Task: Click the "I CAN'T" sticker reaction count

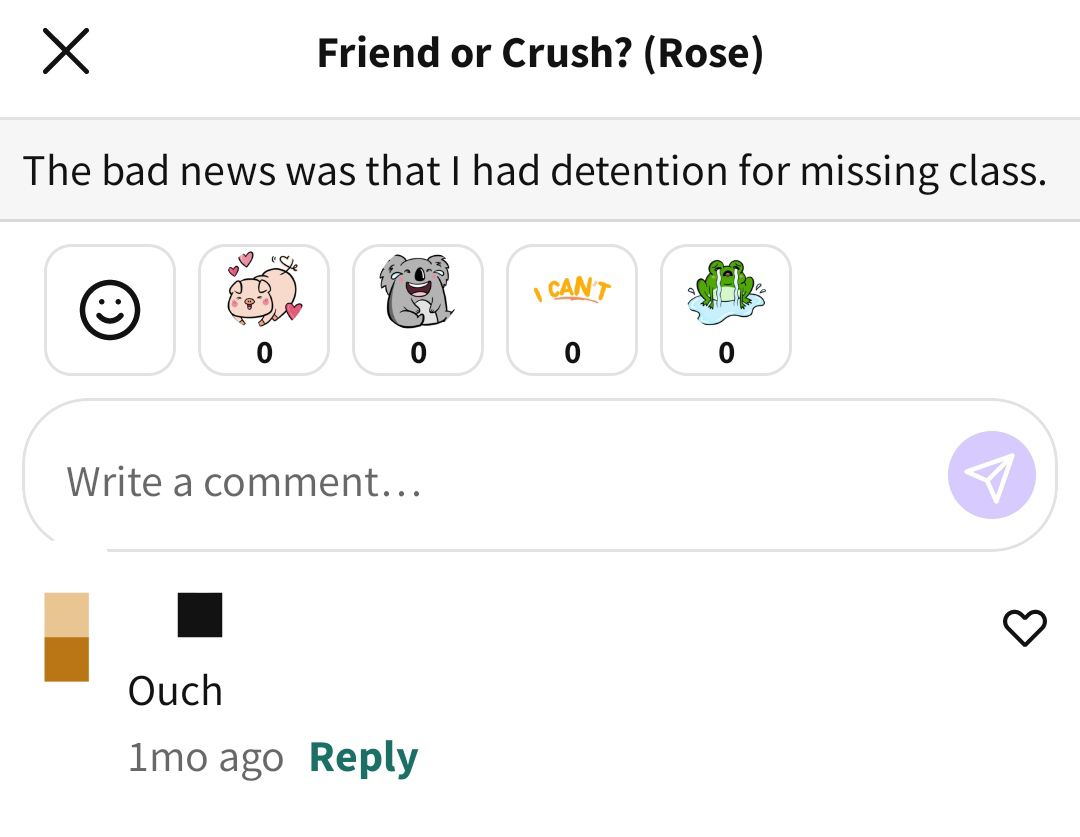Action: (572, 353)
